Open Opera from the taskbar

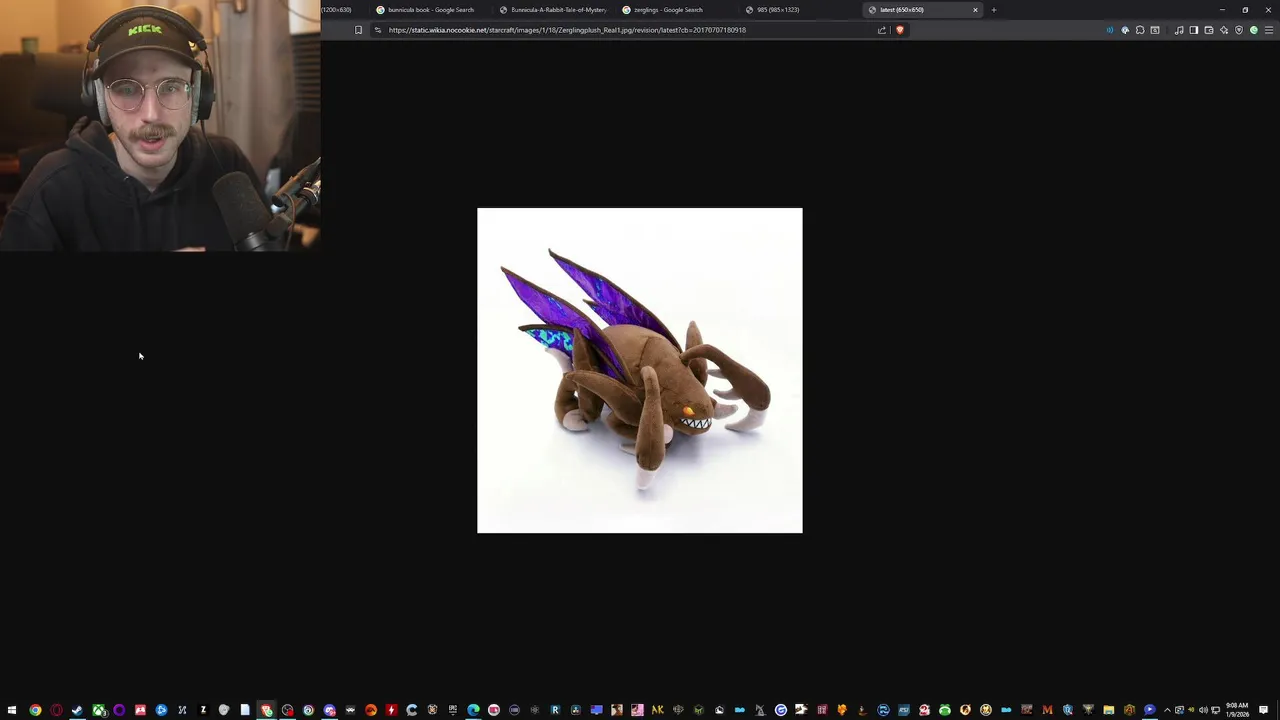coord(56,710)
